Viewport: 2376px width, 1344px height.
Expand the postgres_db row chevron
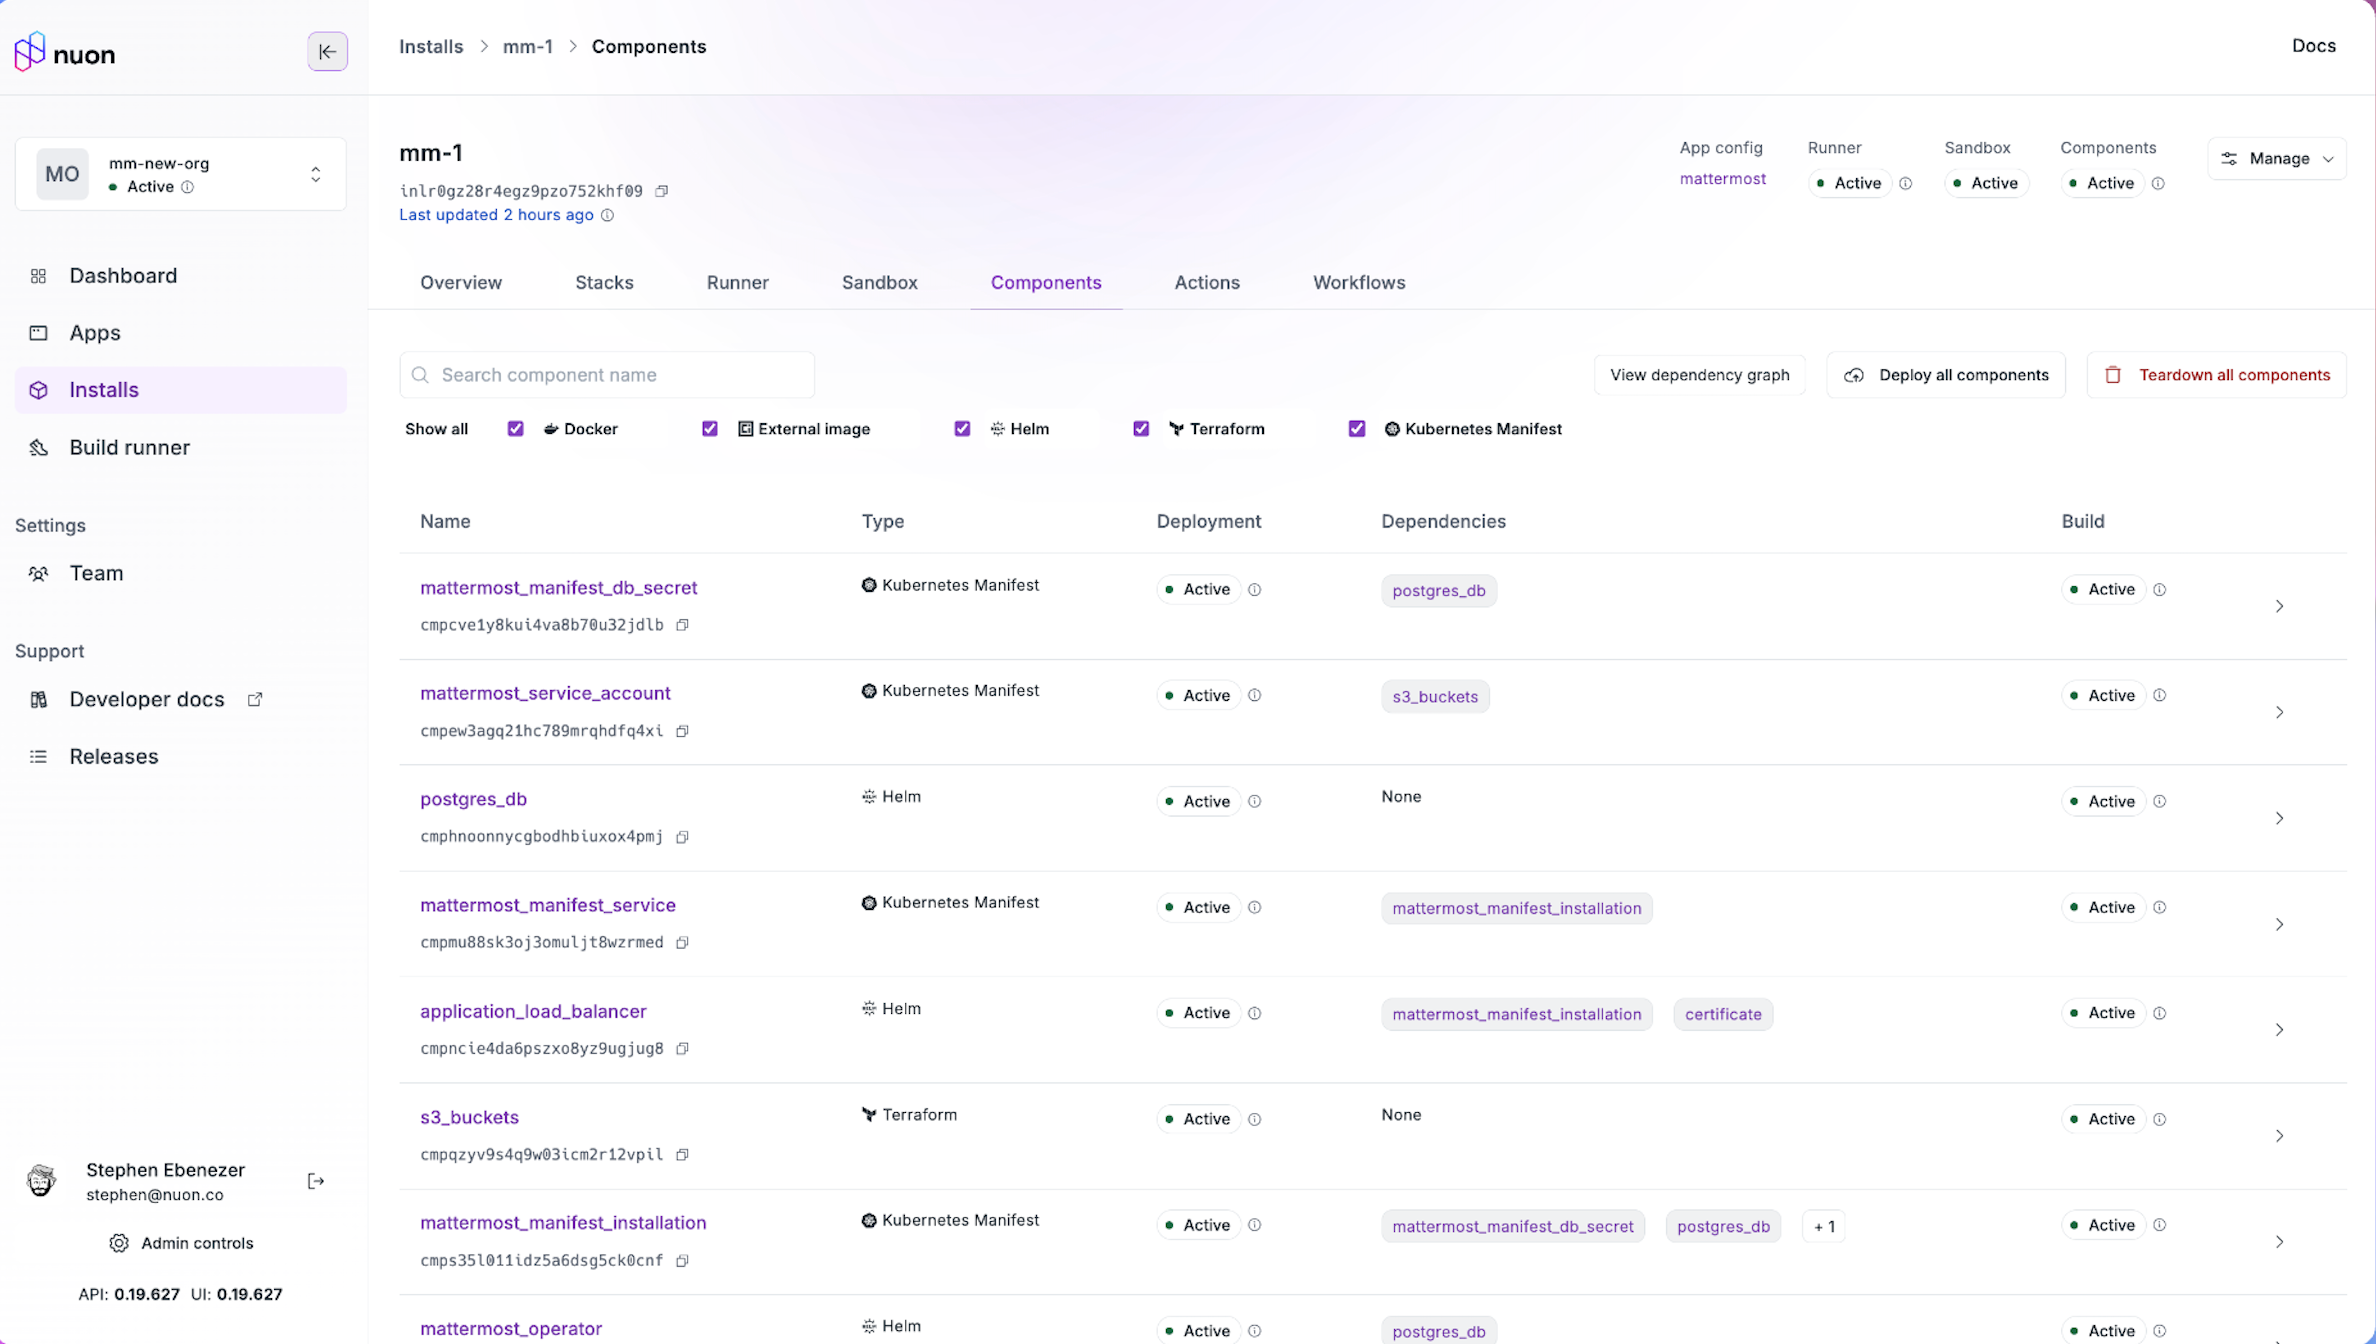point(2279,818)
